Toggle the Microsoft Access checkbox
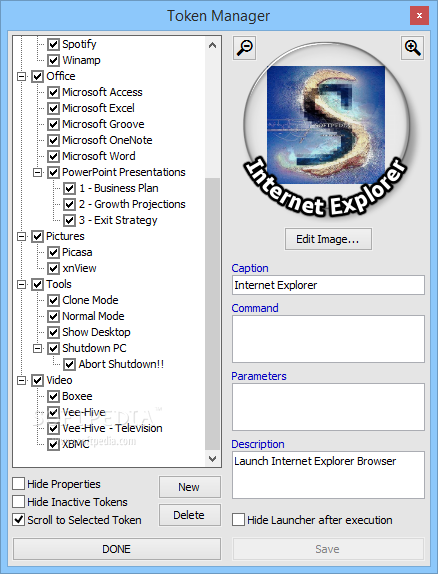This screenshot has height=574, width=438. (x=53, y=92)
